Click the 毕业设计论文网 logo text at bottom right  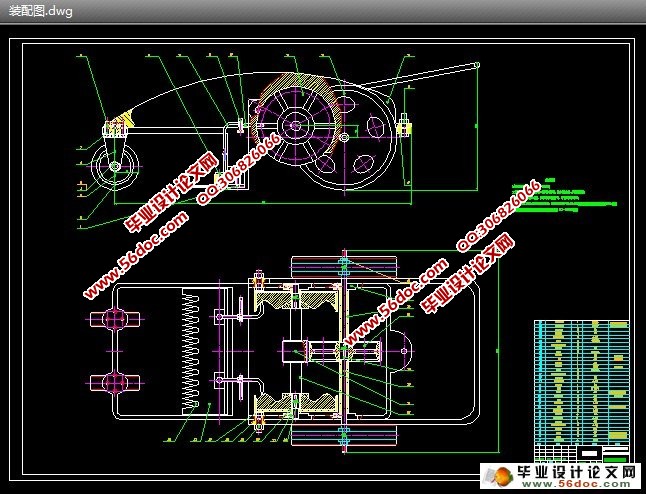click(x=575, y=468)
